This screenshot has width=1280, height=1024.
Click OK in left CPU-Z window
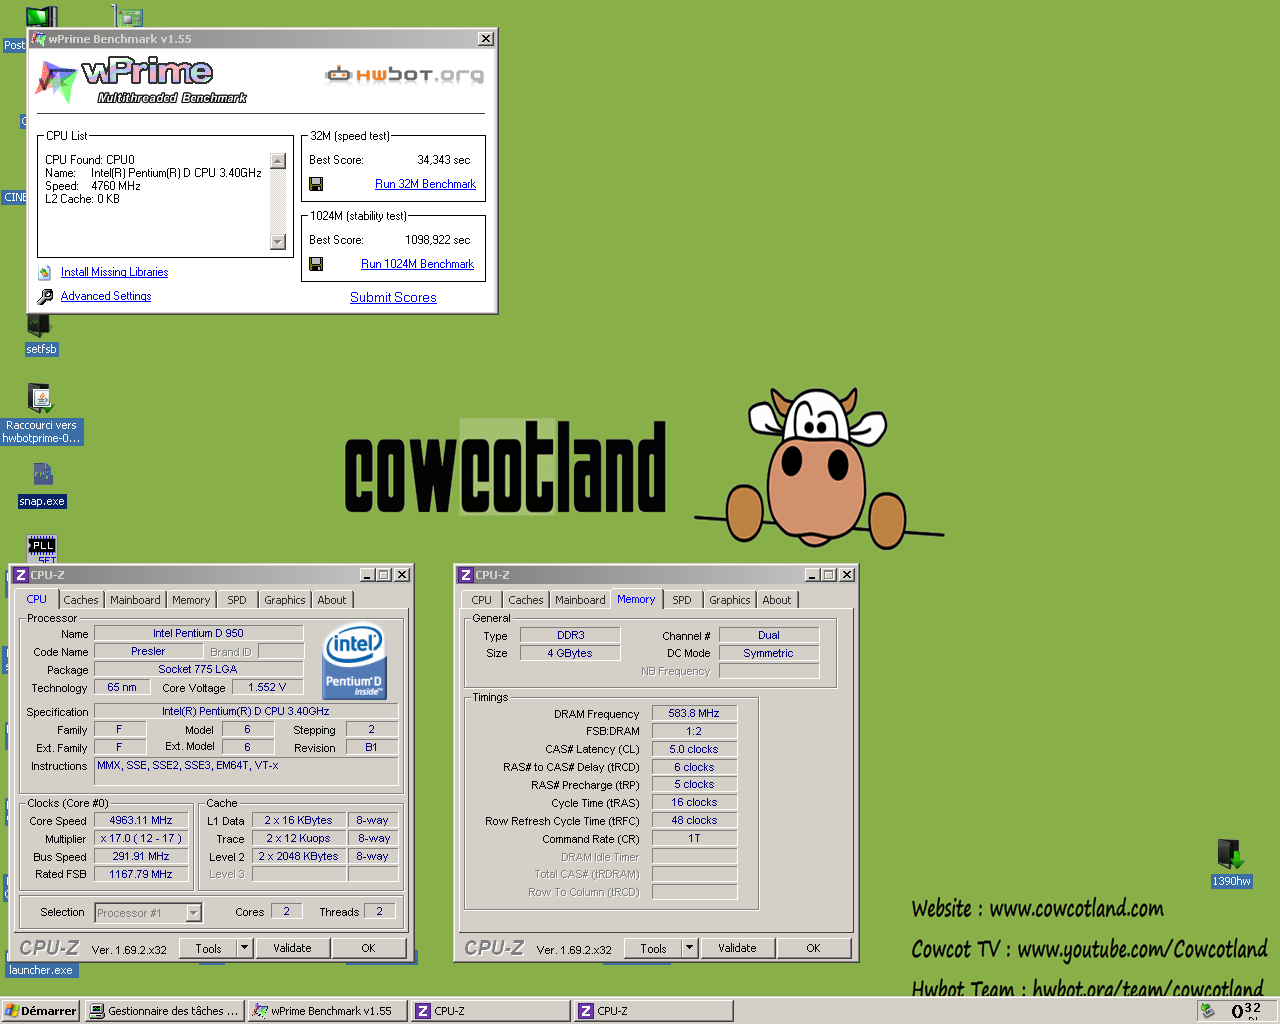click(x=369, y=948)
